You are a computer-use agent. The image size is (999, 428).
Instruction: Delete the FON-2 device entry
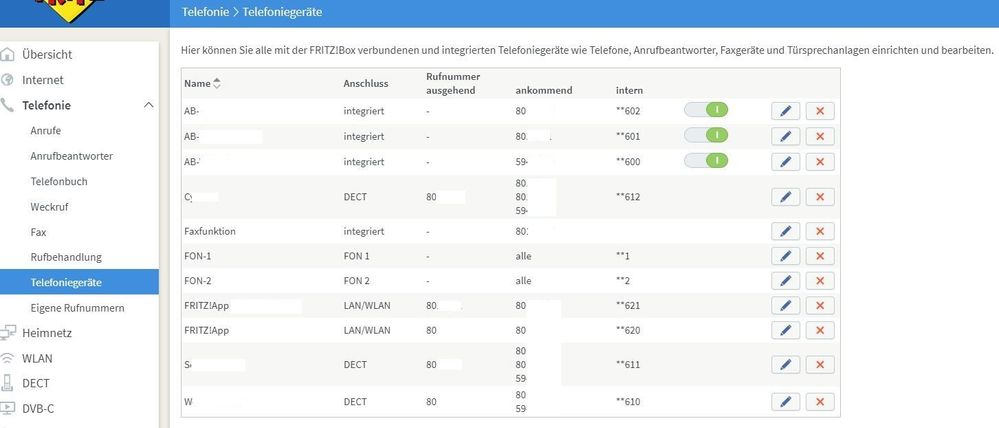pos(819,281)
